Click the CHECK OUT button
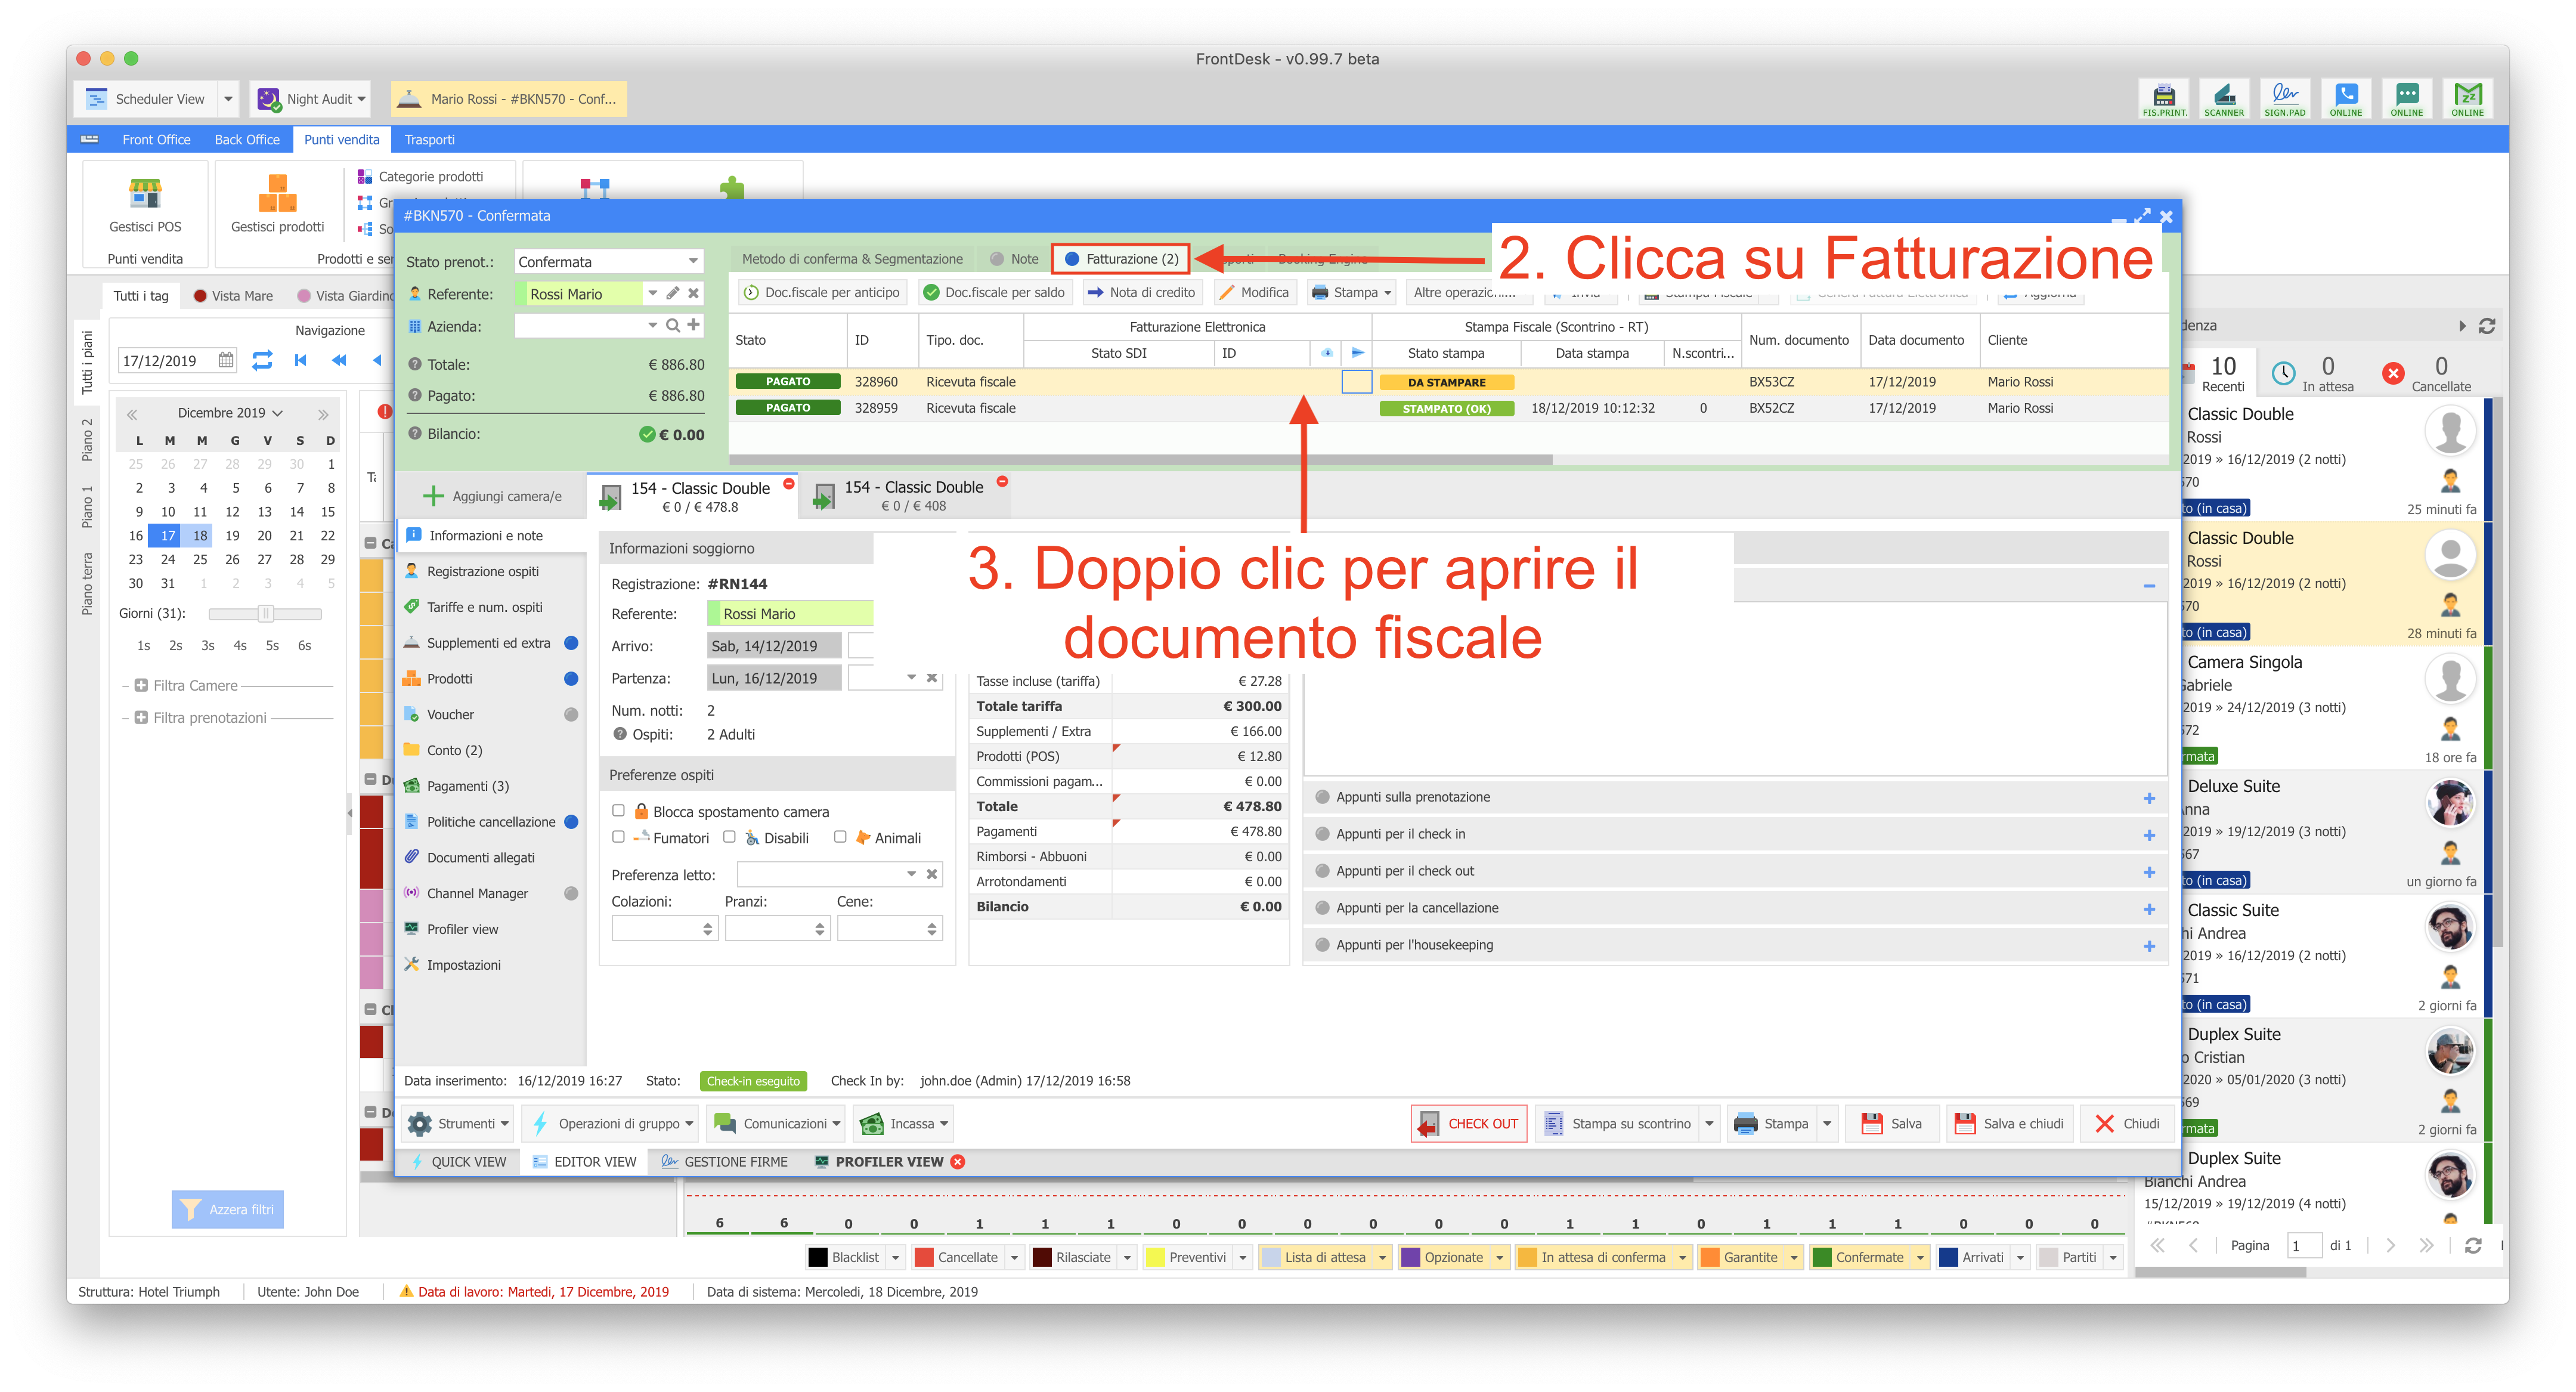 coord(1469,1123)
